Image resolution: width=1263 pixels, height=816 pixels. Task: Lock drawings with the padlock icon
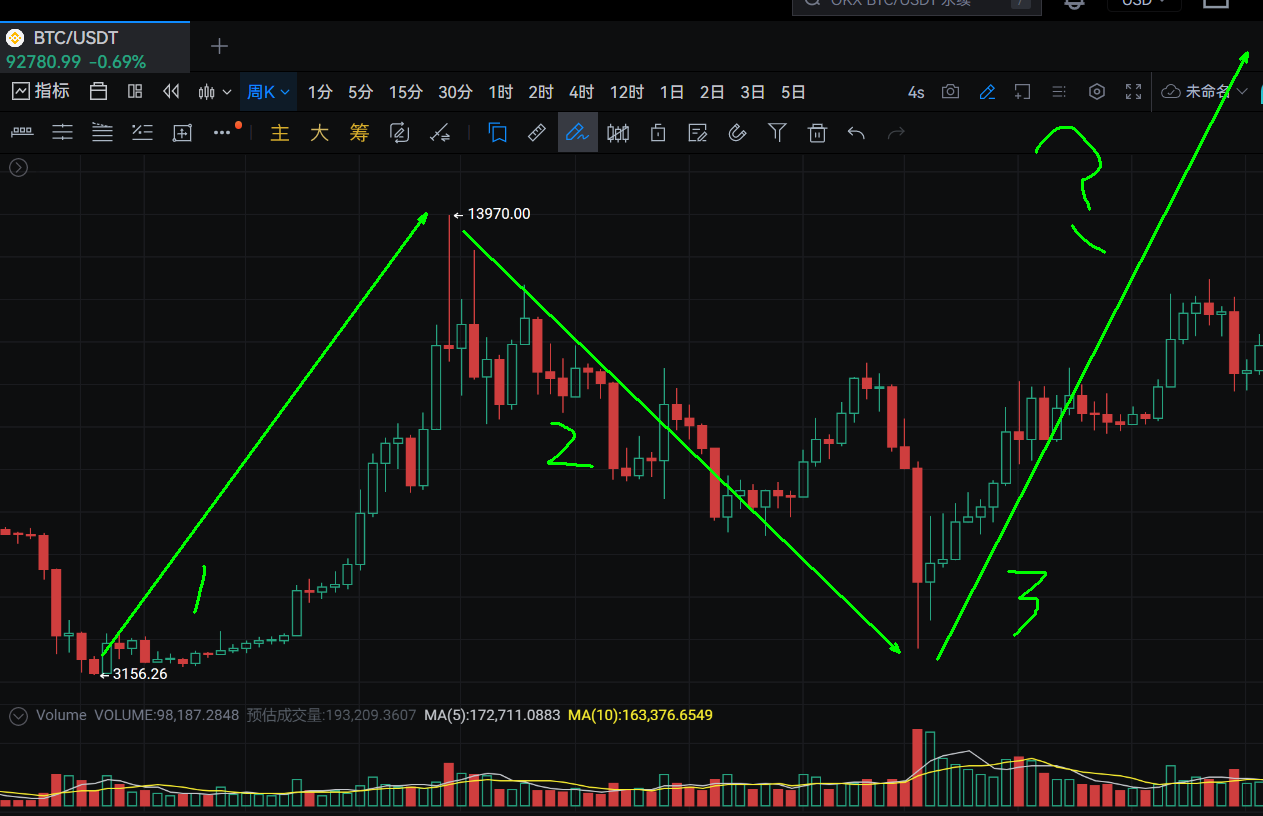point(658,132)
